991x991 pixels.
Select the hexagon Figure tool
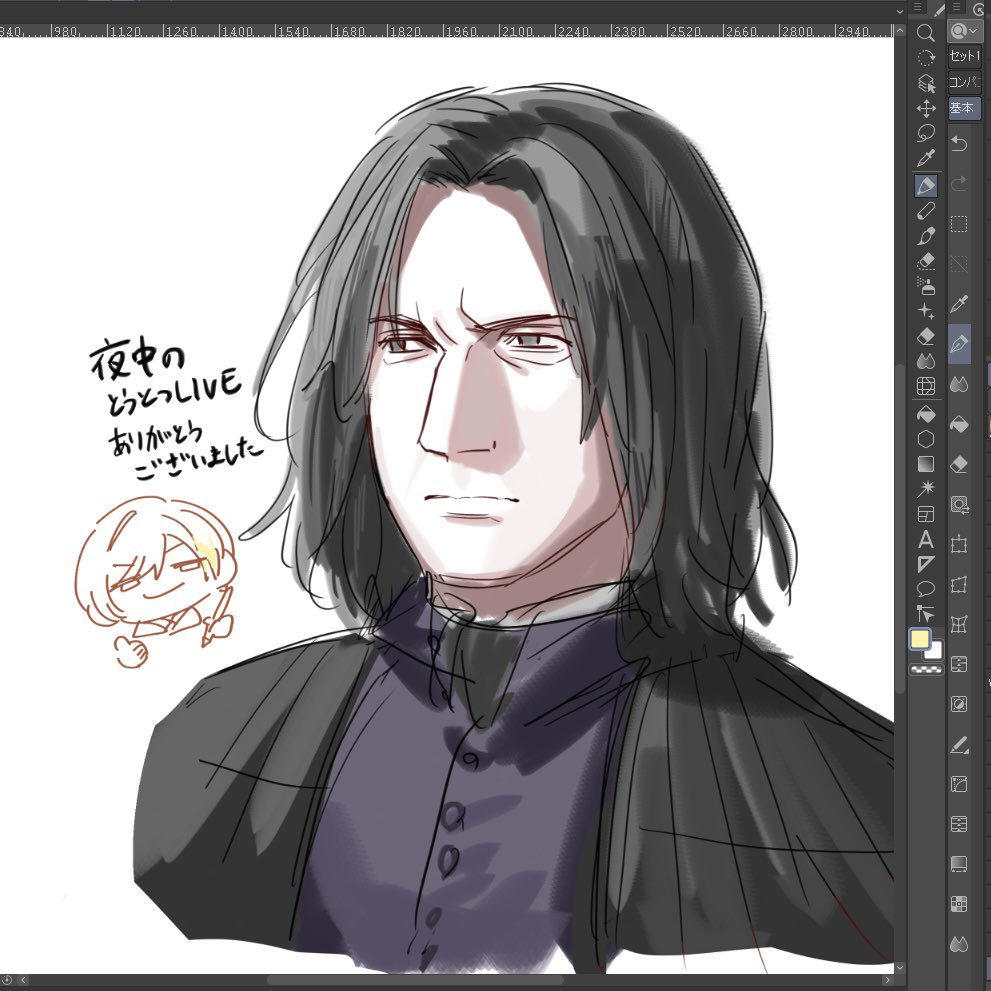[x=925, y=439]
